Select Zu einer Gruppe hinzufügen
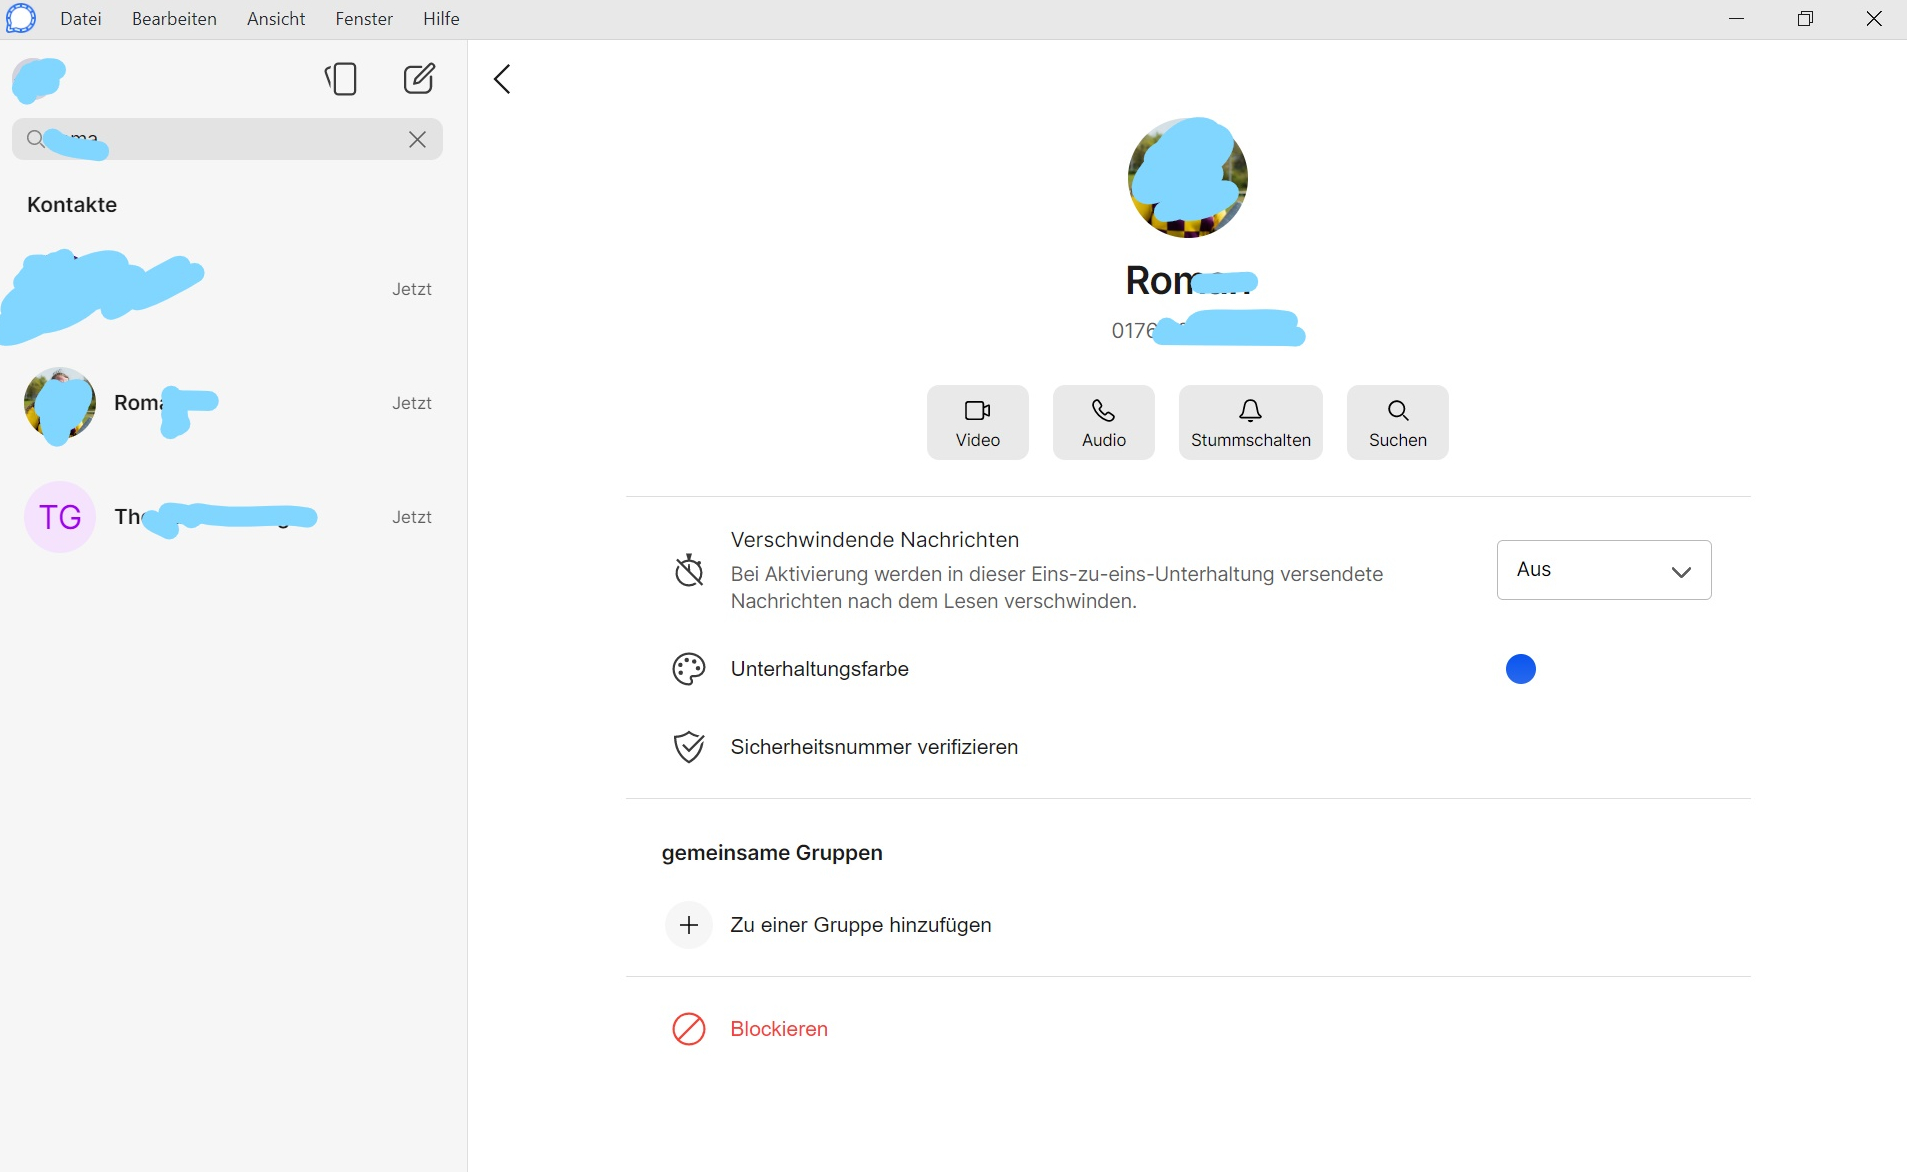This screenshot has width=1907, height=1172. [860, 925]
